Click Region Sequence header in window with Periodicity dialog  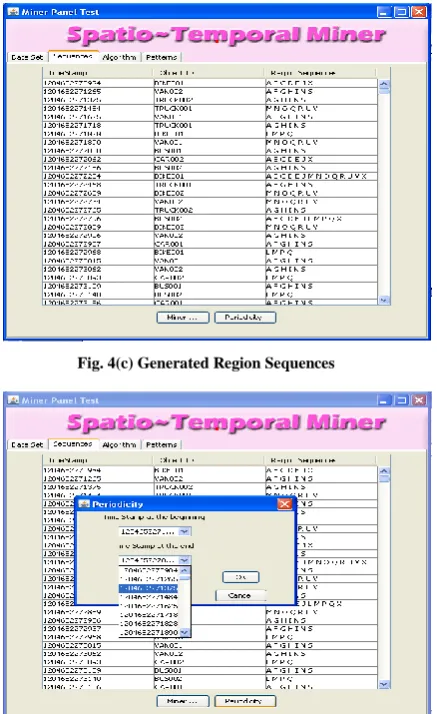point(320,460)
